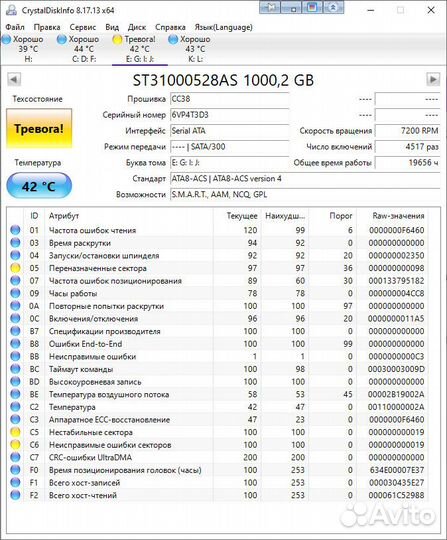The height and width of the screenshot is (540, 447).
Task: Open the Справка menu
Action: click(170, 27)
